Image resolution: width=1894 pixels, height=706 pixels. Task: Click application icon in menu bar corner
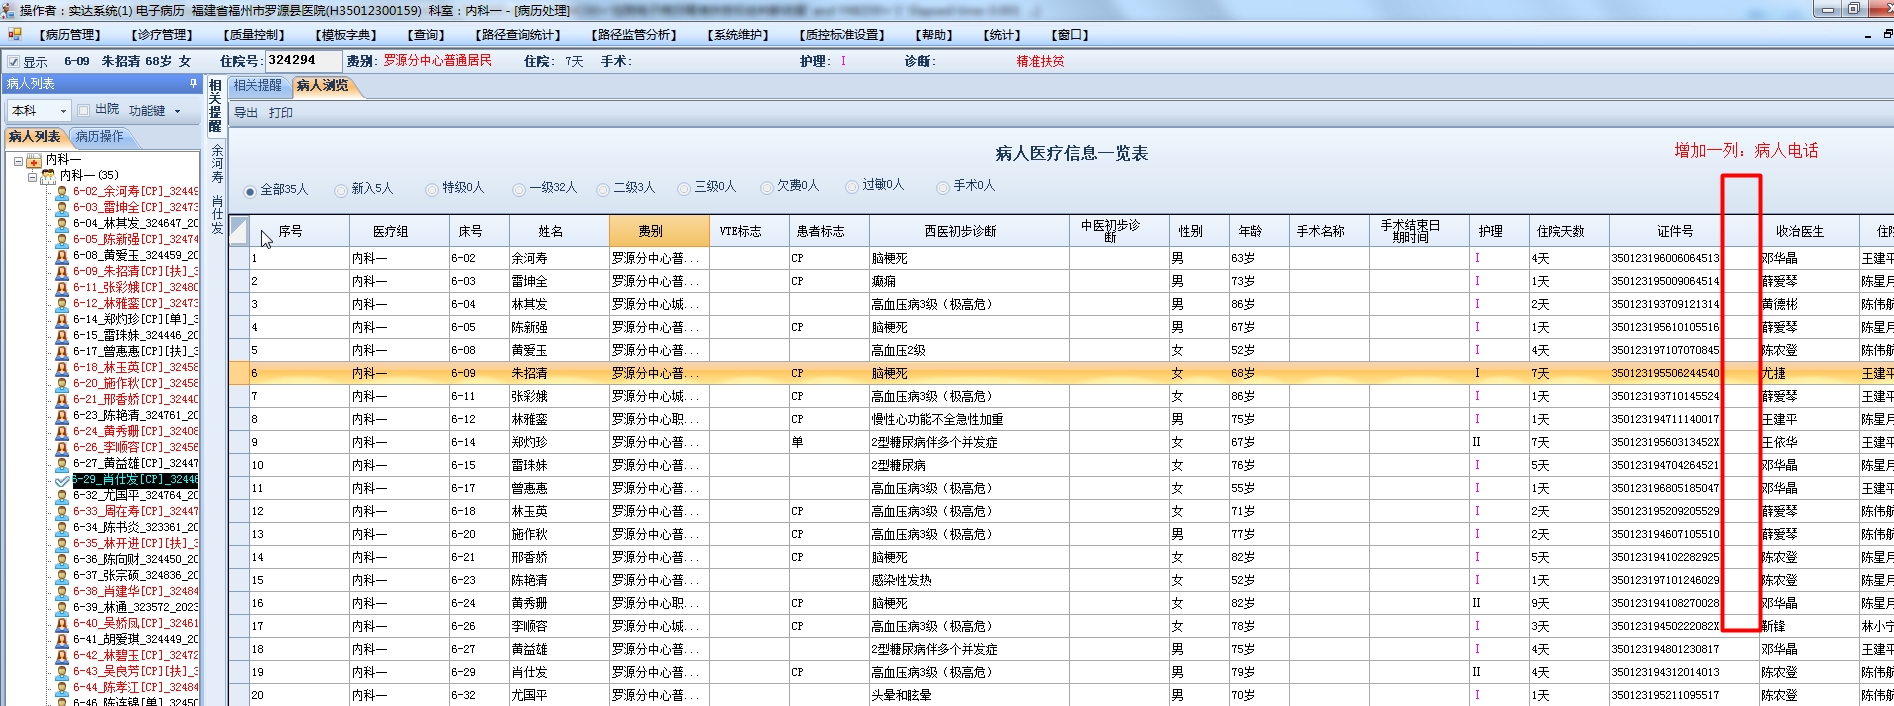click(15, 34)
